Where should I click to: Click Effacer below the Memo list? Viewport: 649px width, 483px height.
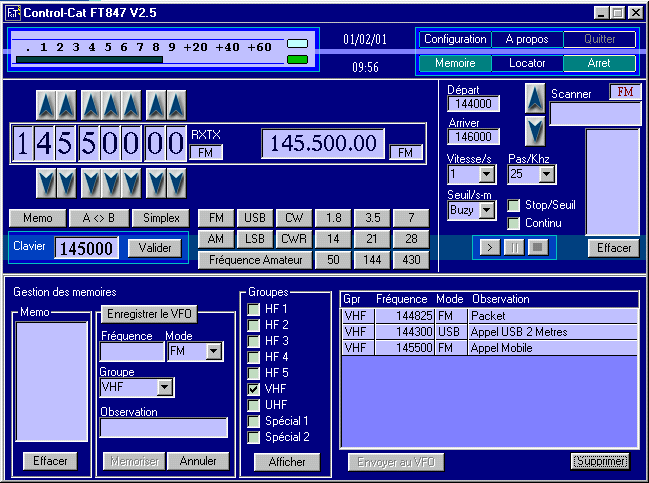(x=50, y=461)
